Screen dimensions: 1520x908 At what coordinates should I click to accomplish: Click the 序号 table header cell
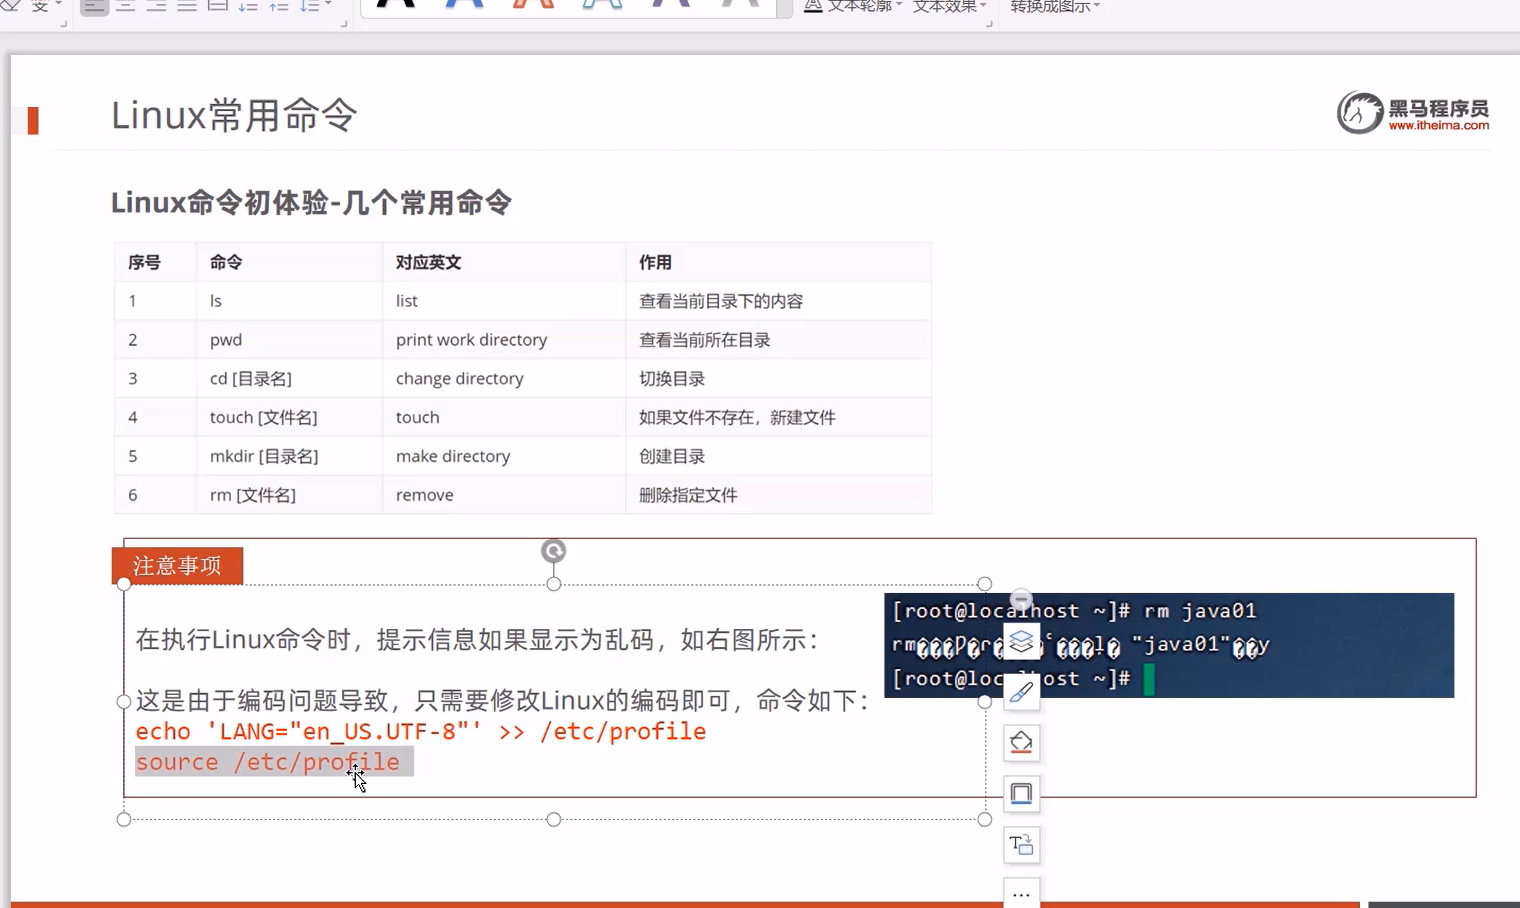point(155,262)
